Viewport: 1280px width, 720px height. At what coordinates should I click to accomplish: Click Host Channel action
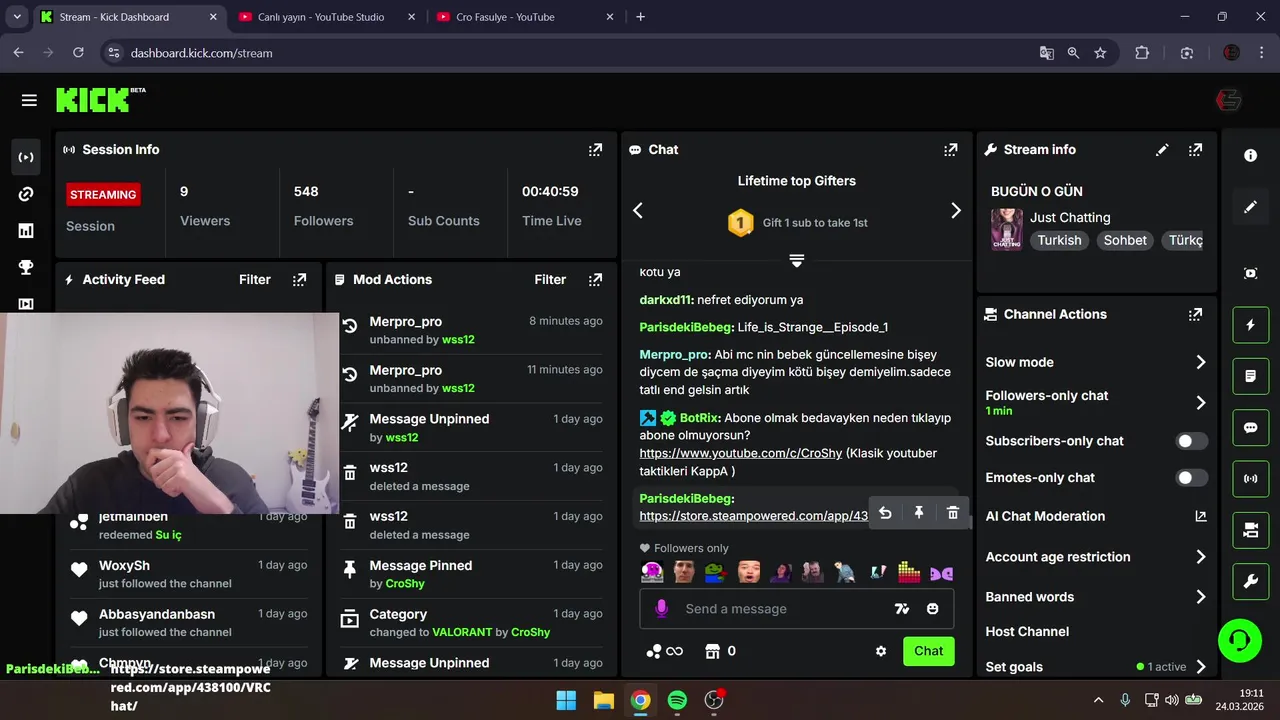tap(1027, 632)
